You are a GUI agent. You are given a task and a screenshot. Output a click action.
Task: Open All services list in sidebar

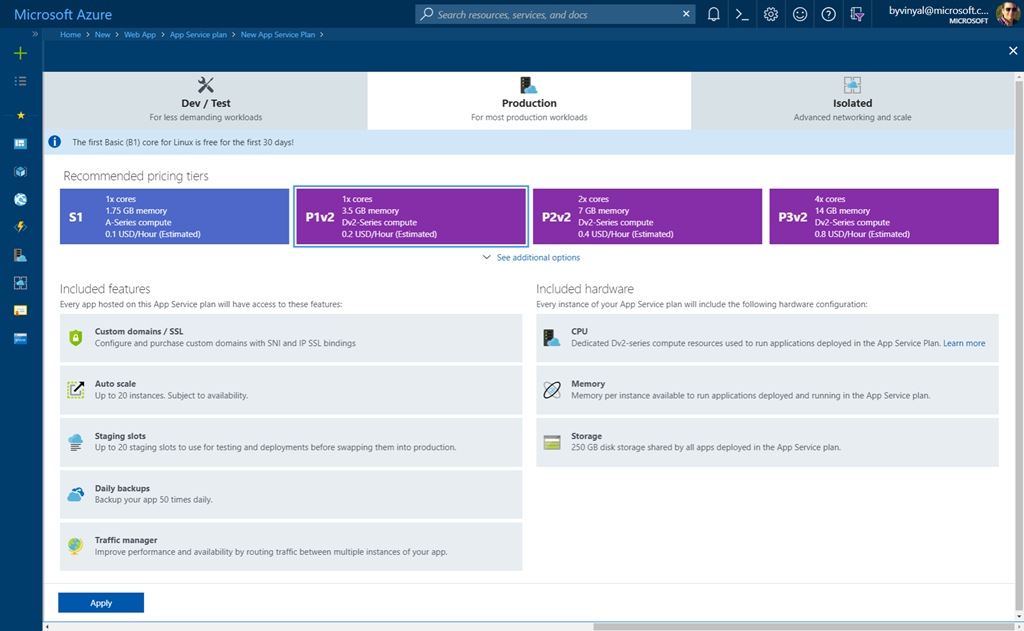point(20,81)
